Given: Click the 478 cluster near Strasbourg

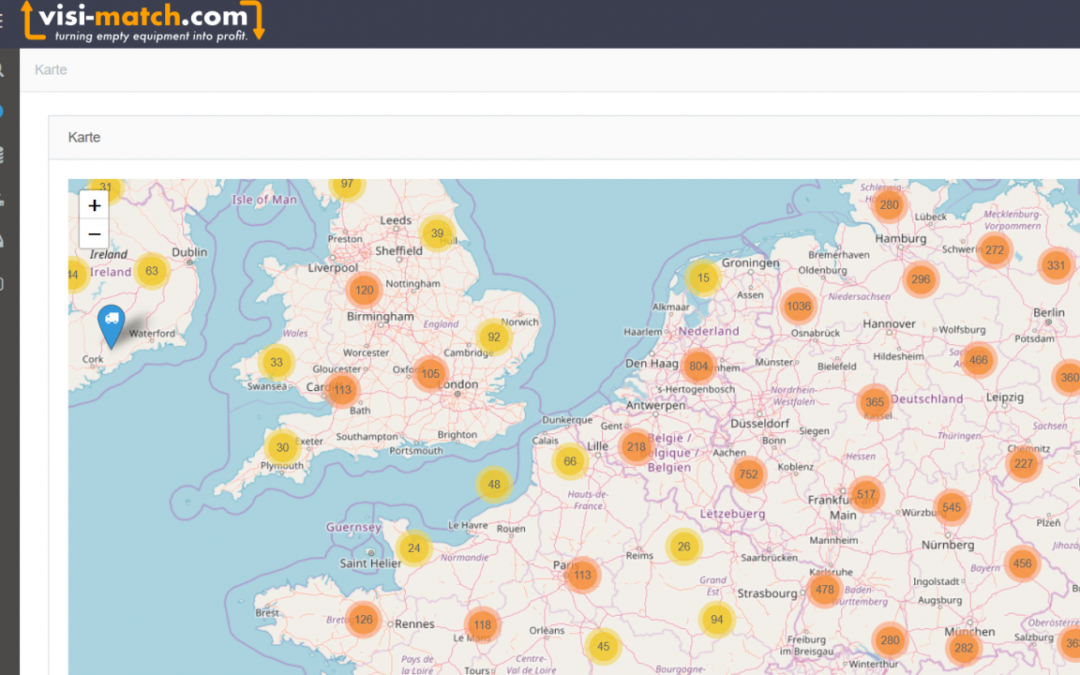Looking at the screenshot, I should point(824,590).
